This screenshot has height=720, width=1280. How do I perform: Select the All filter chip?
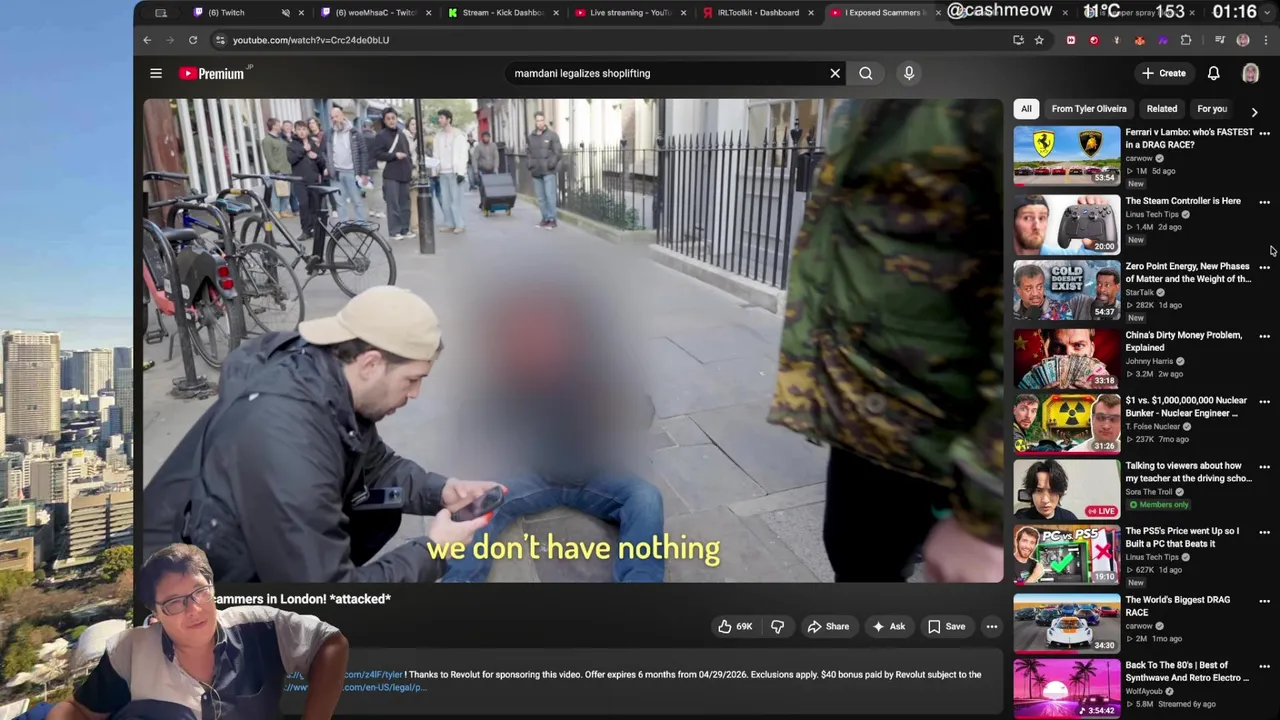point(1026,109)
